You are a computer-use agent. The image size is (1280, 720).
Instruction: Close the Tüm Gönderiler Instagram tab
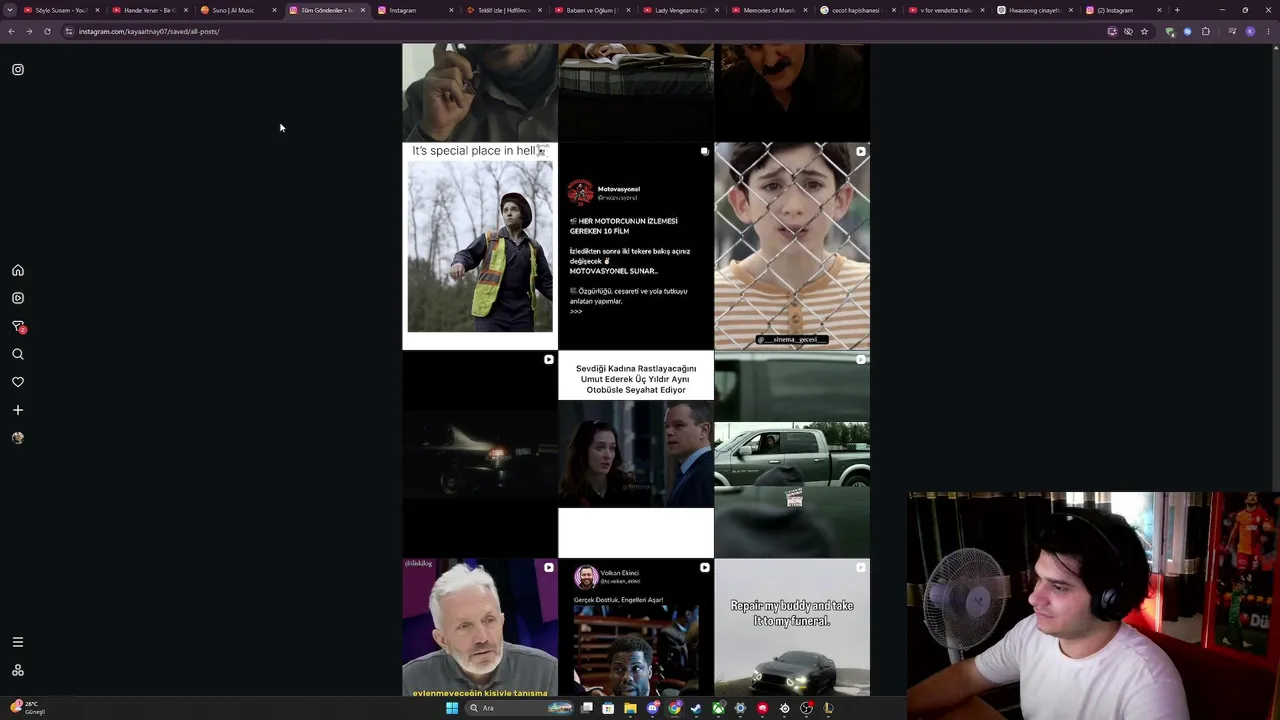[363, 10]
